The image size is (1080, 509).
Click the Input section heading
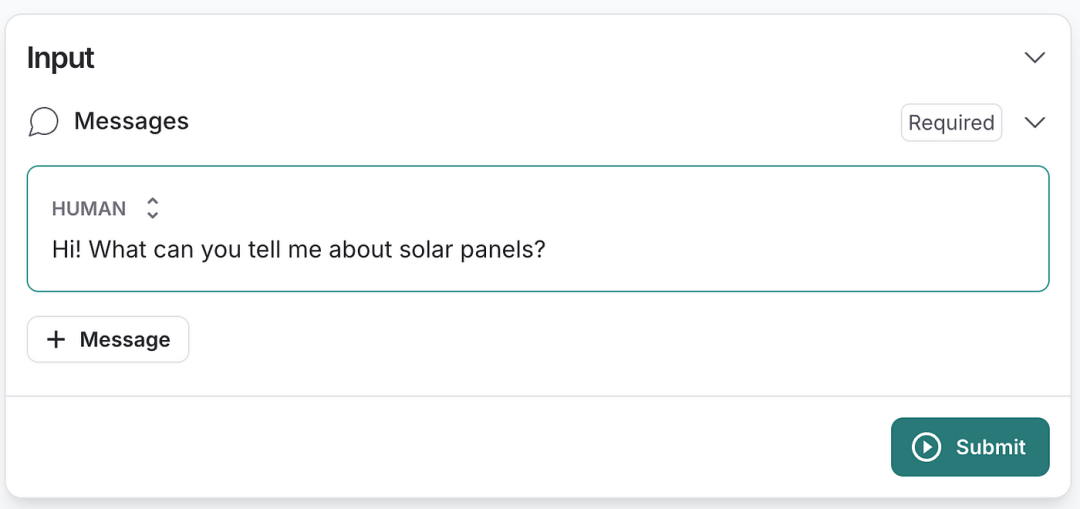[61, 58]
